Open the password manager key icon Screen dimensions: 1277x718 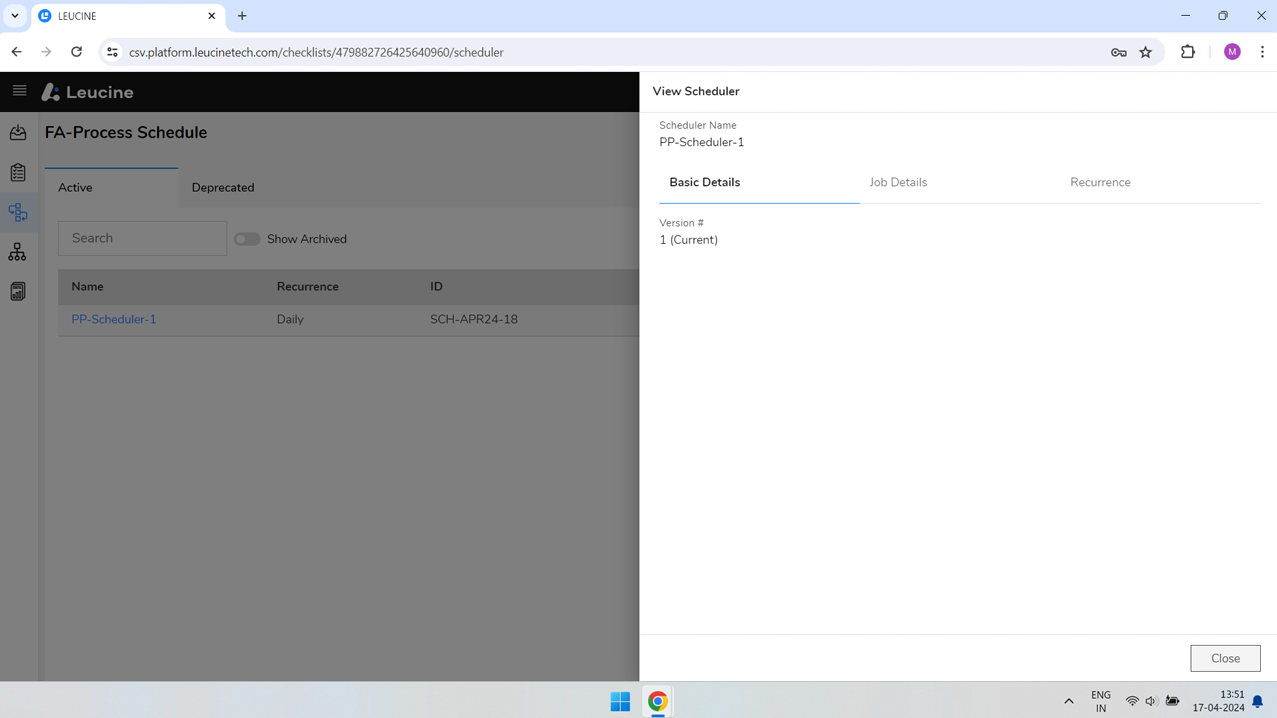1119,52
